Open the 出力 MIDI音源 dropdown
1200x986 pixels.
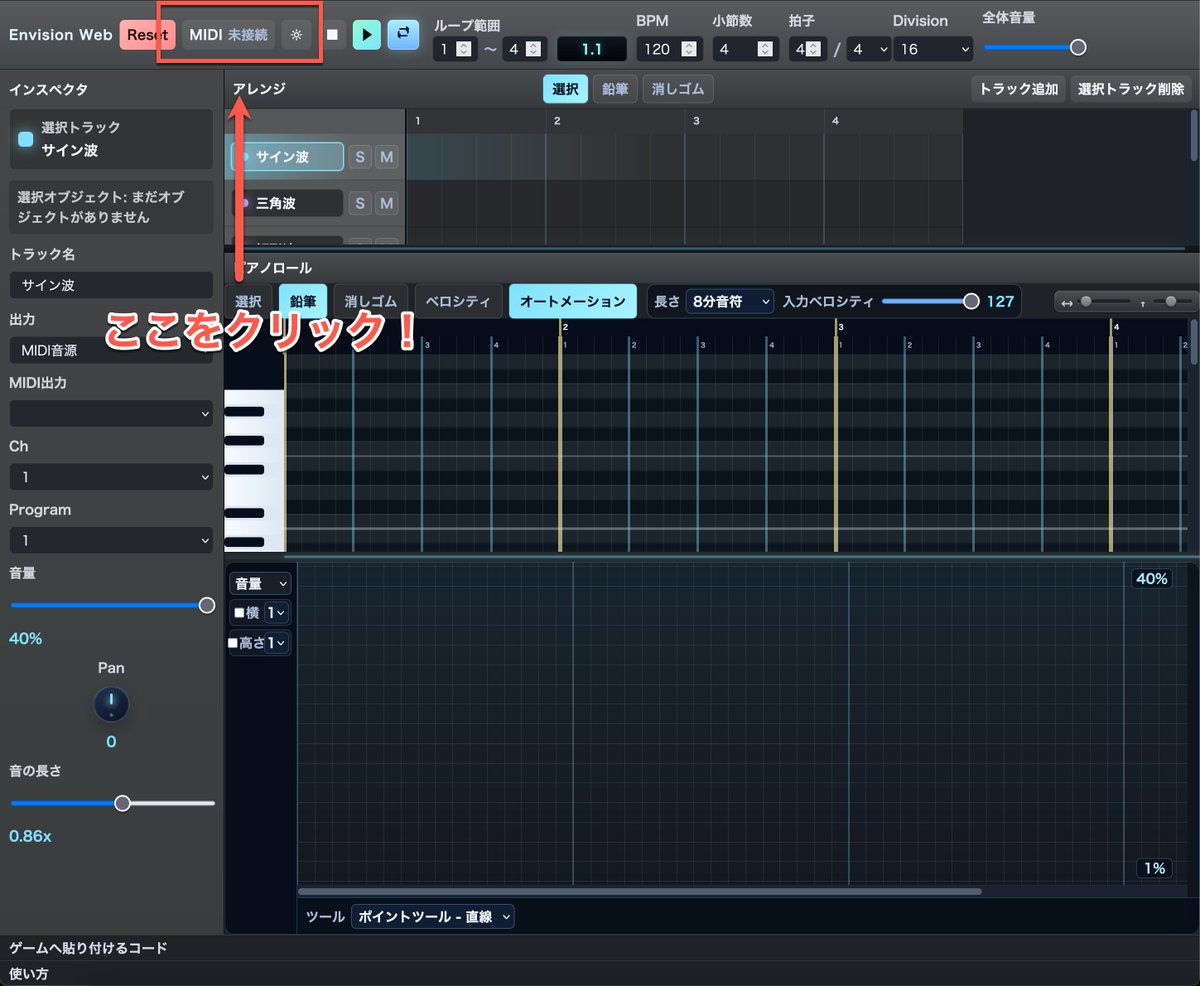tap(111, 349)
